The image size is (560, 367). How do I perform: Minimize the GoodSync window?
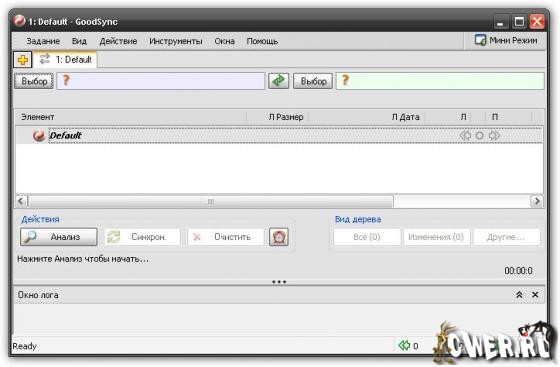pyautogui.click(x=500, y=22)
